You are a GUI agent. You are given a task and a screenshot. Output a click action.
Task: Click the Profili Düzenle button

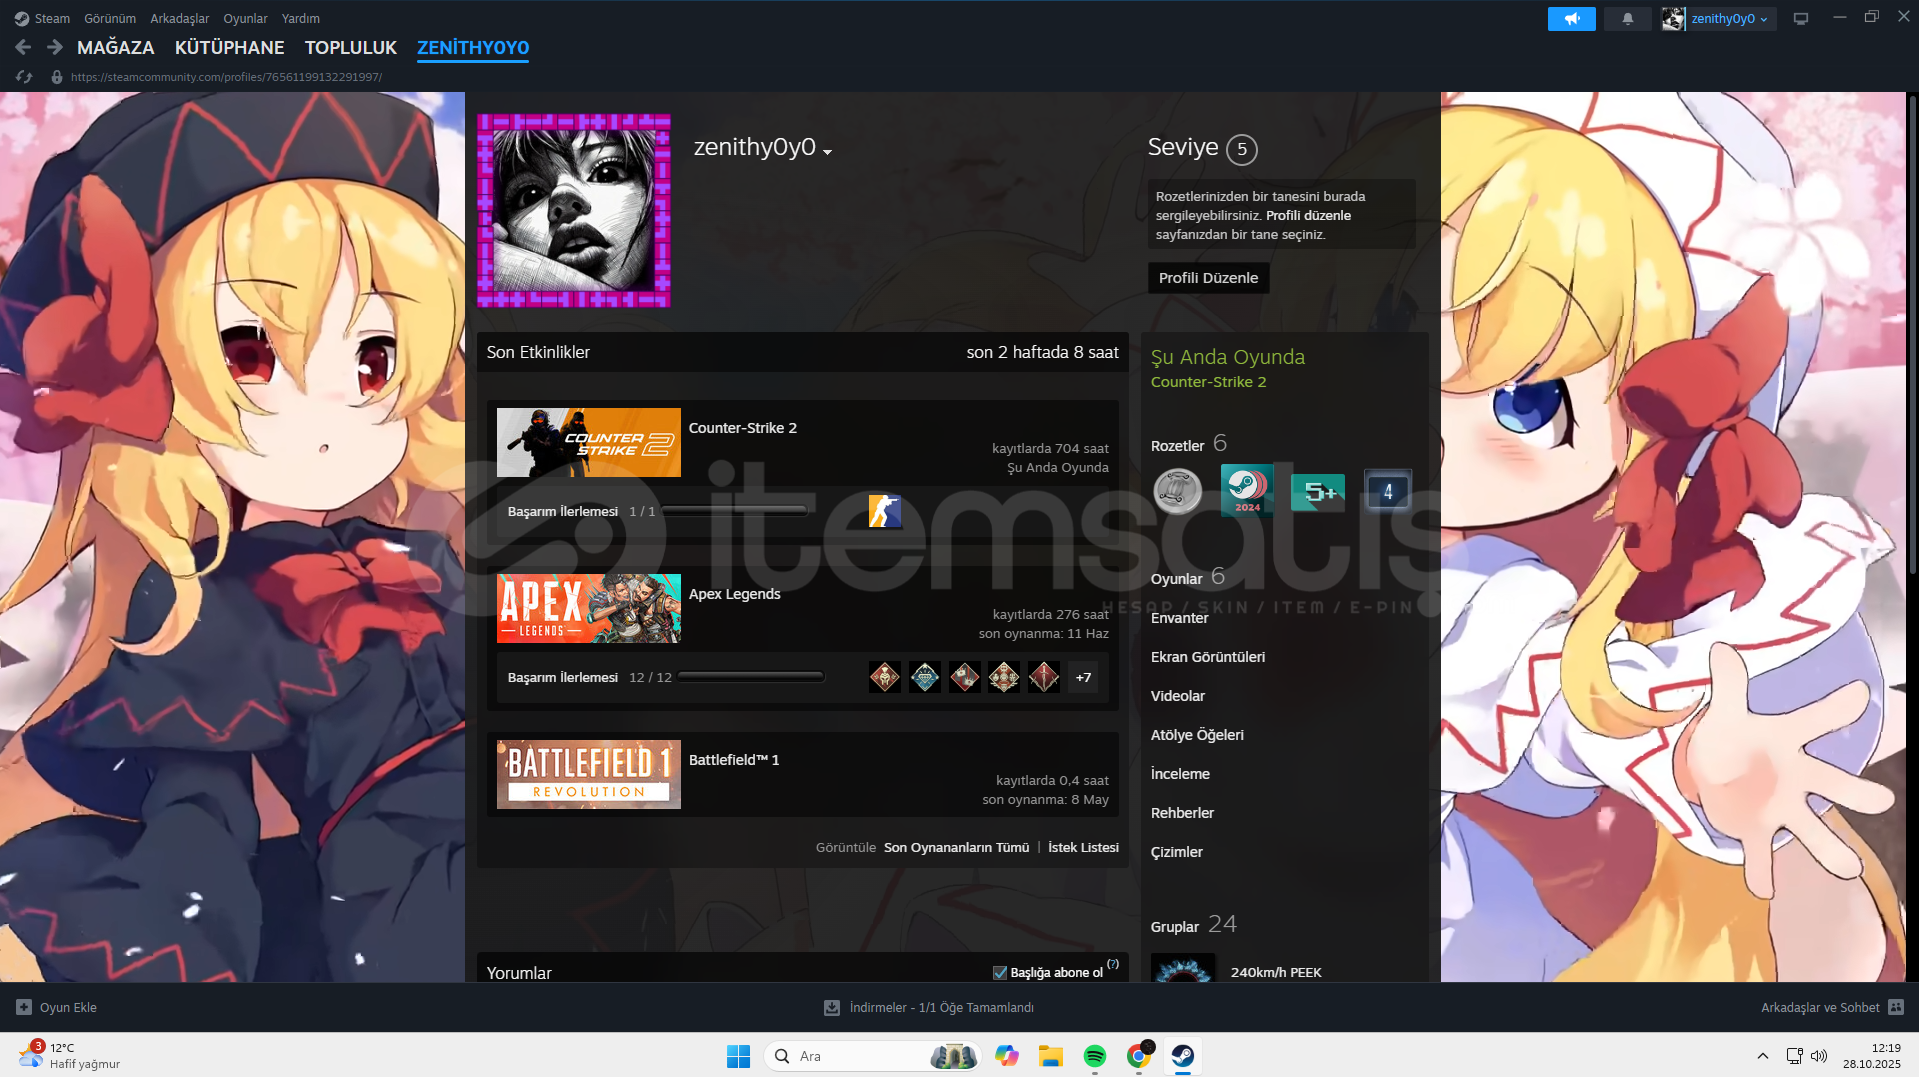tap(1208, 278)
